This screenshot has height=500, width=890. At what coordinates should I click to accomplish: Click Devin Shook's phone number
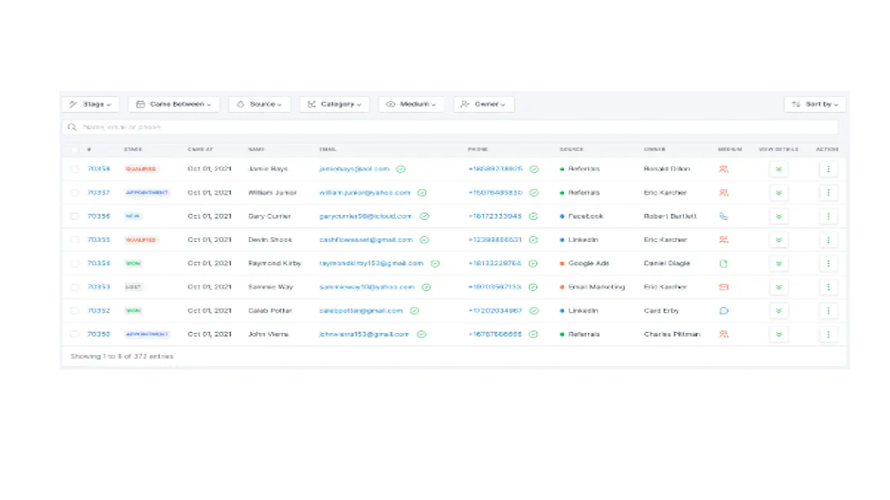pos(495,240)
